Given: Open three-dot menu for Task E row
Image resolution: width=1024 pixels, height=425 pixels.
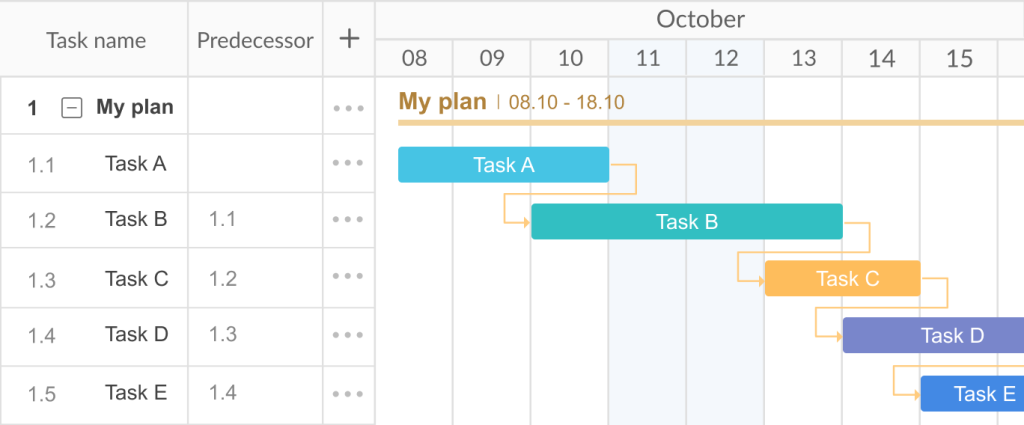Looking at the screenshot, I should click(348, 393).
